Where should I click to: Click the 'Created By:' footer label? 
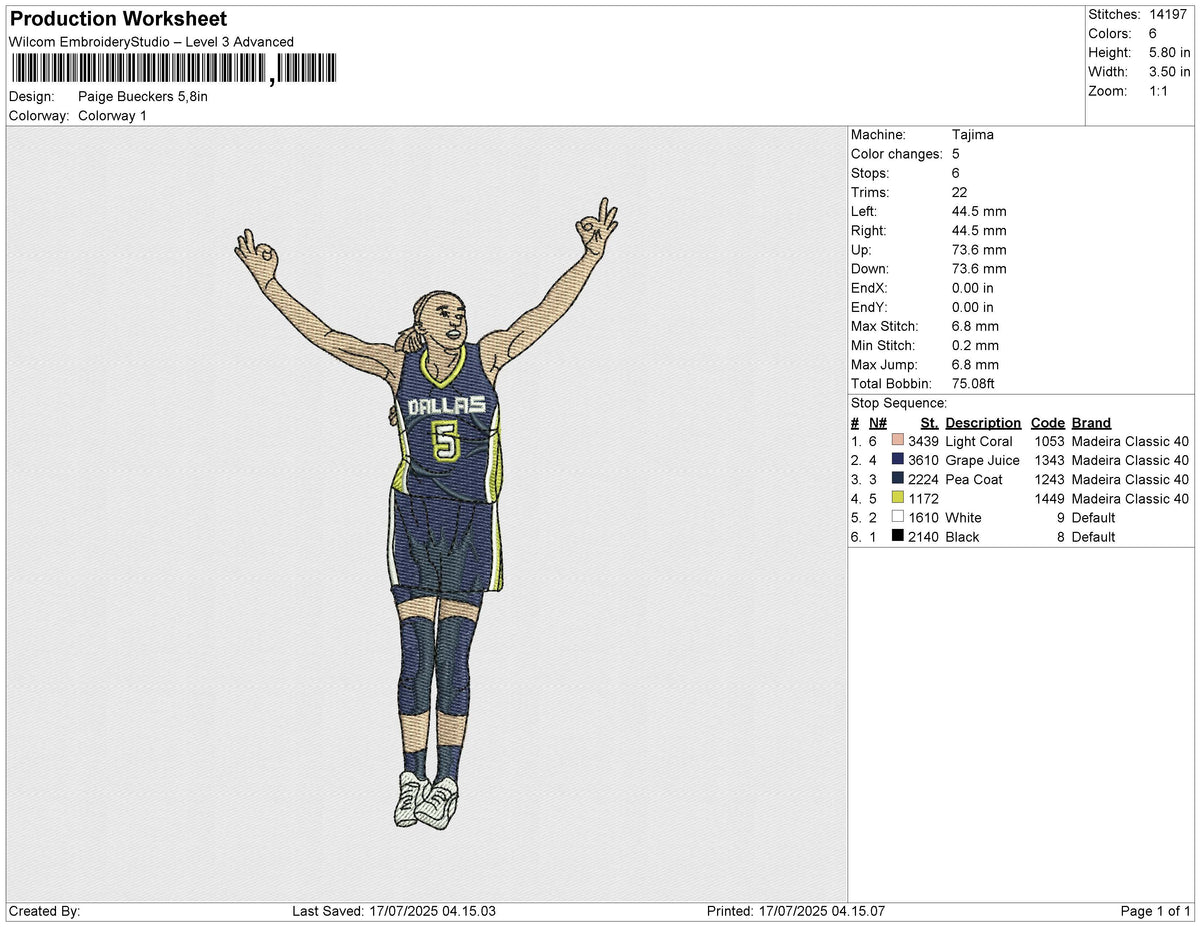click(x=44, y=911)
